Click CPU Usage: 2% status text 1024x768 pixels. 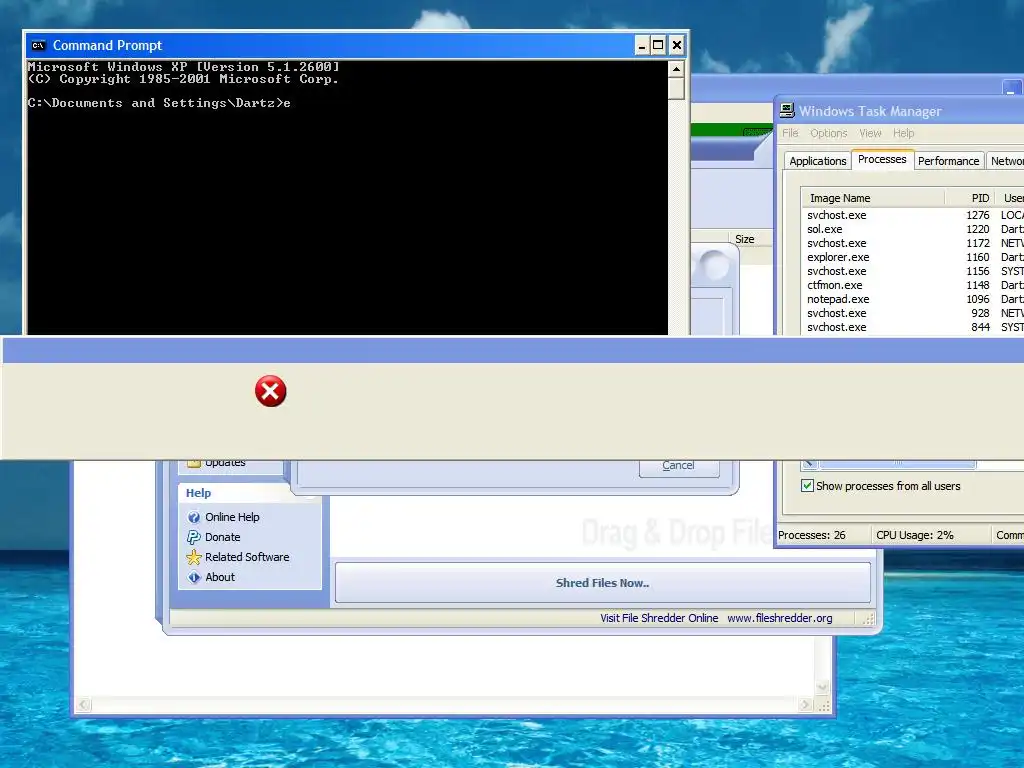(x=914, y=535)
